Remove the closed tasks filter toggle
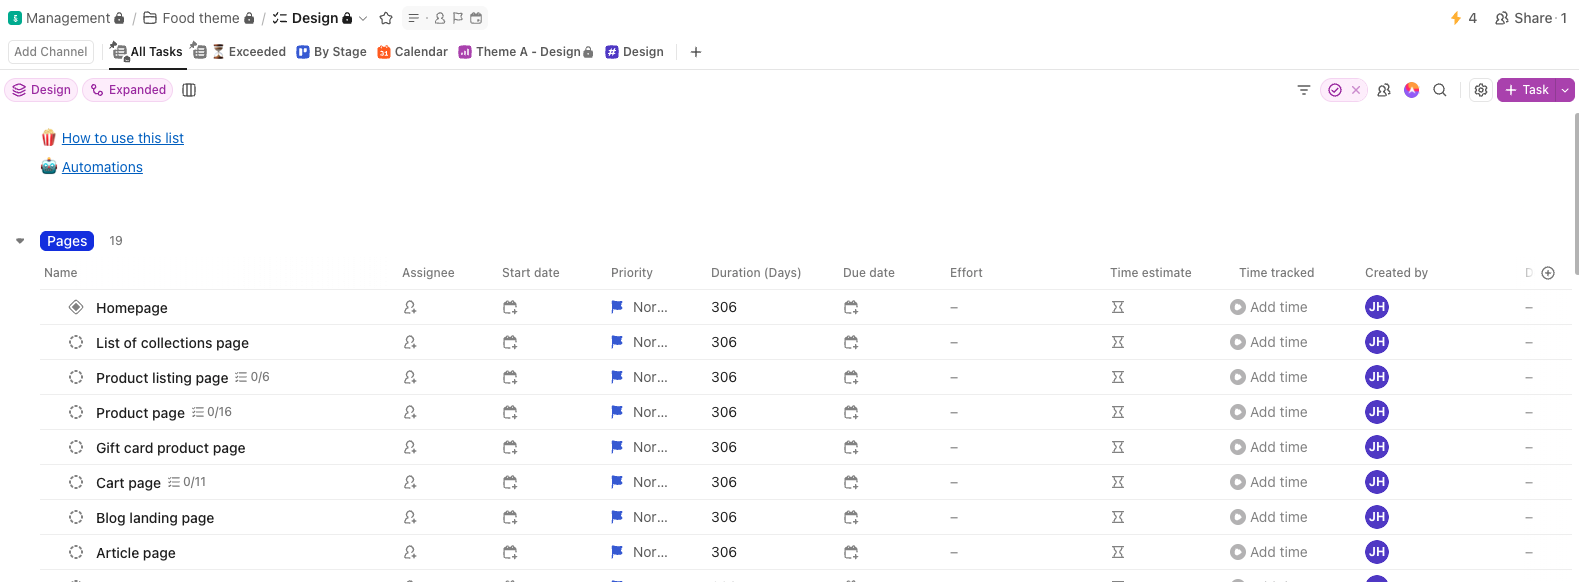The height and width of the screenshot is (582, 1579). pyautogui.click(x=1356, y=90)
